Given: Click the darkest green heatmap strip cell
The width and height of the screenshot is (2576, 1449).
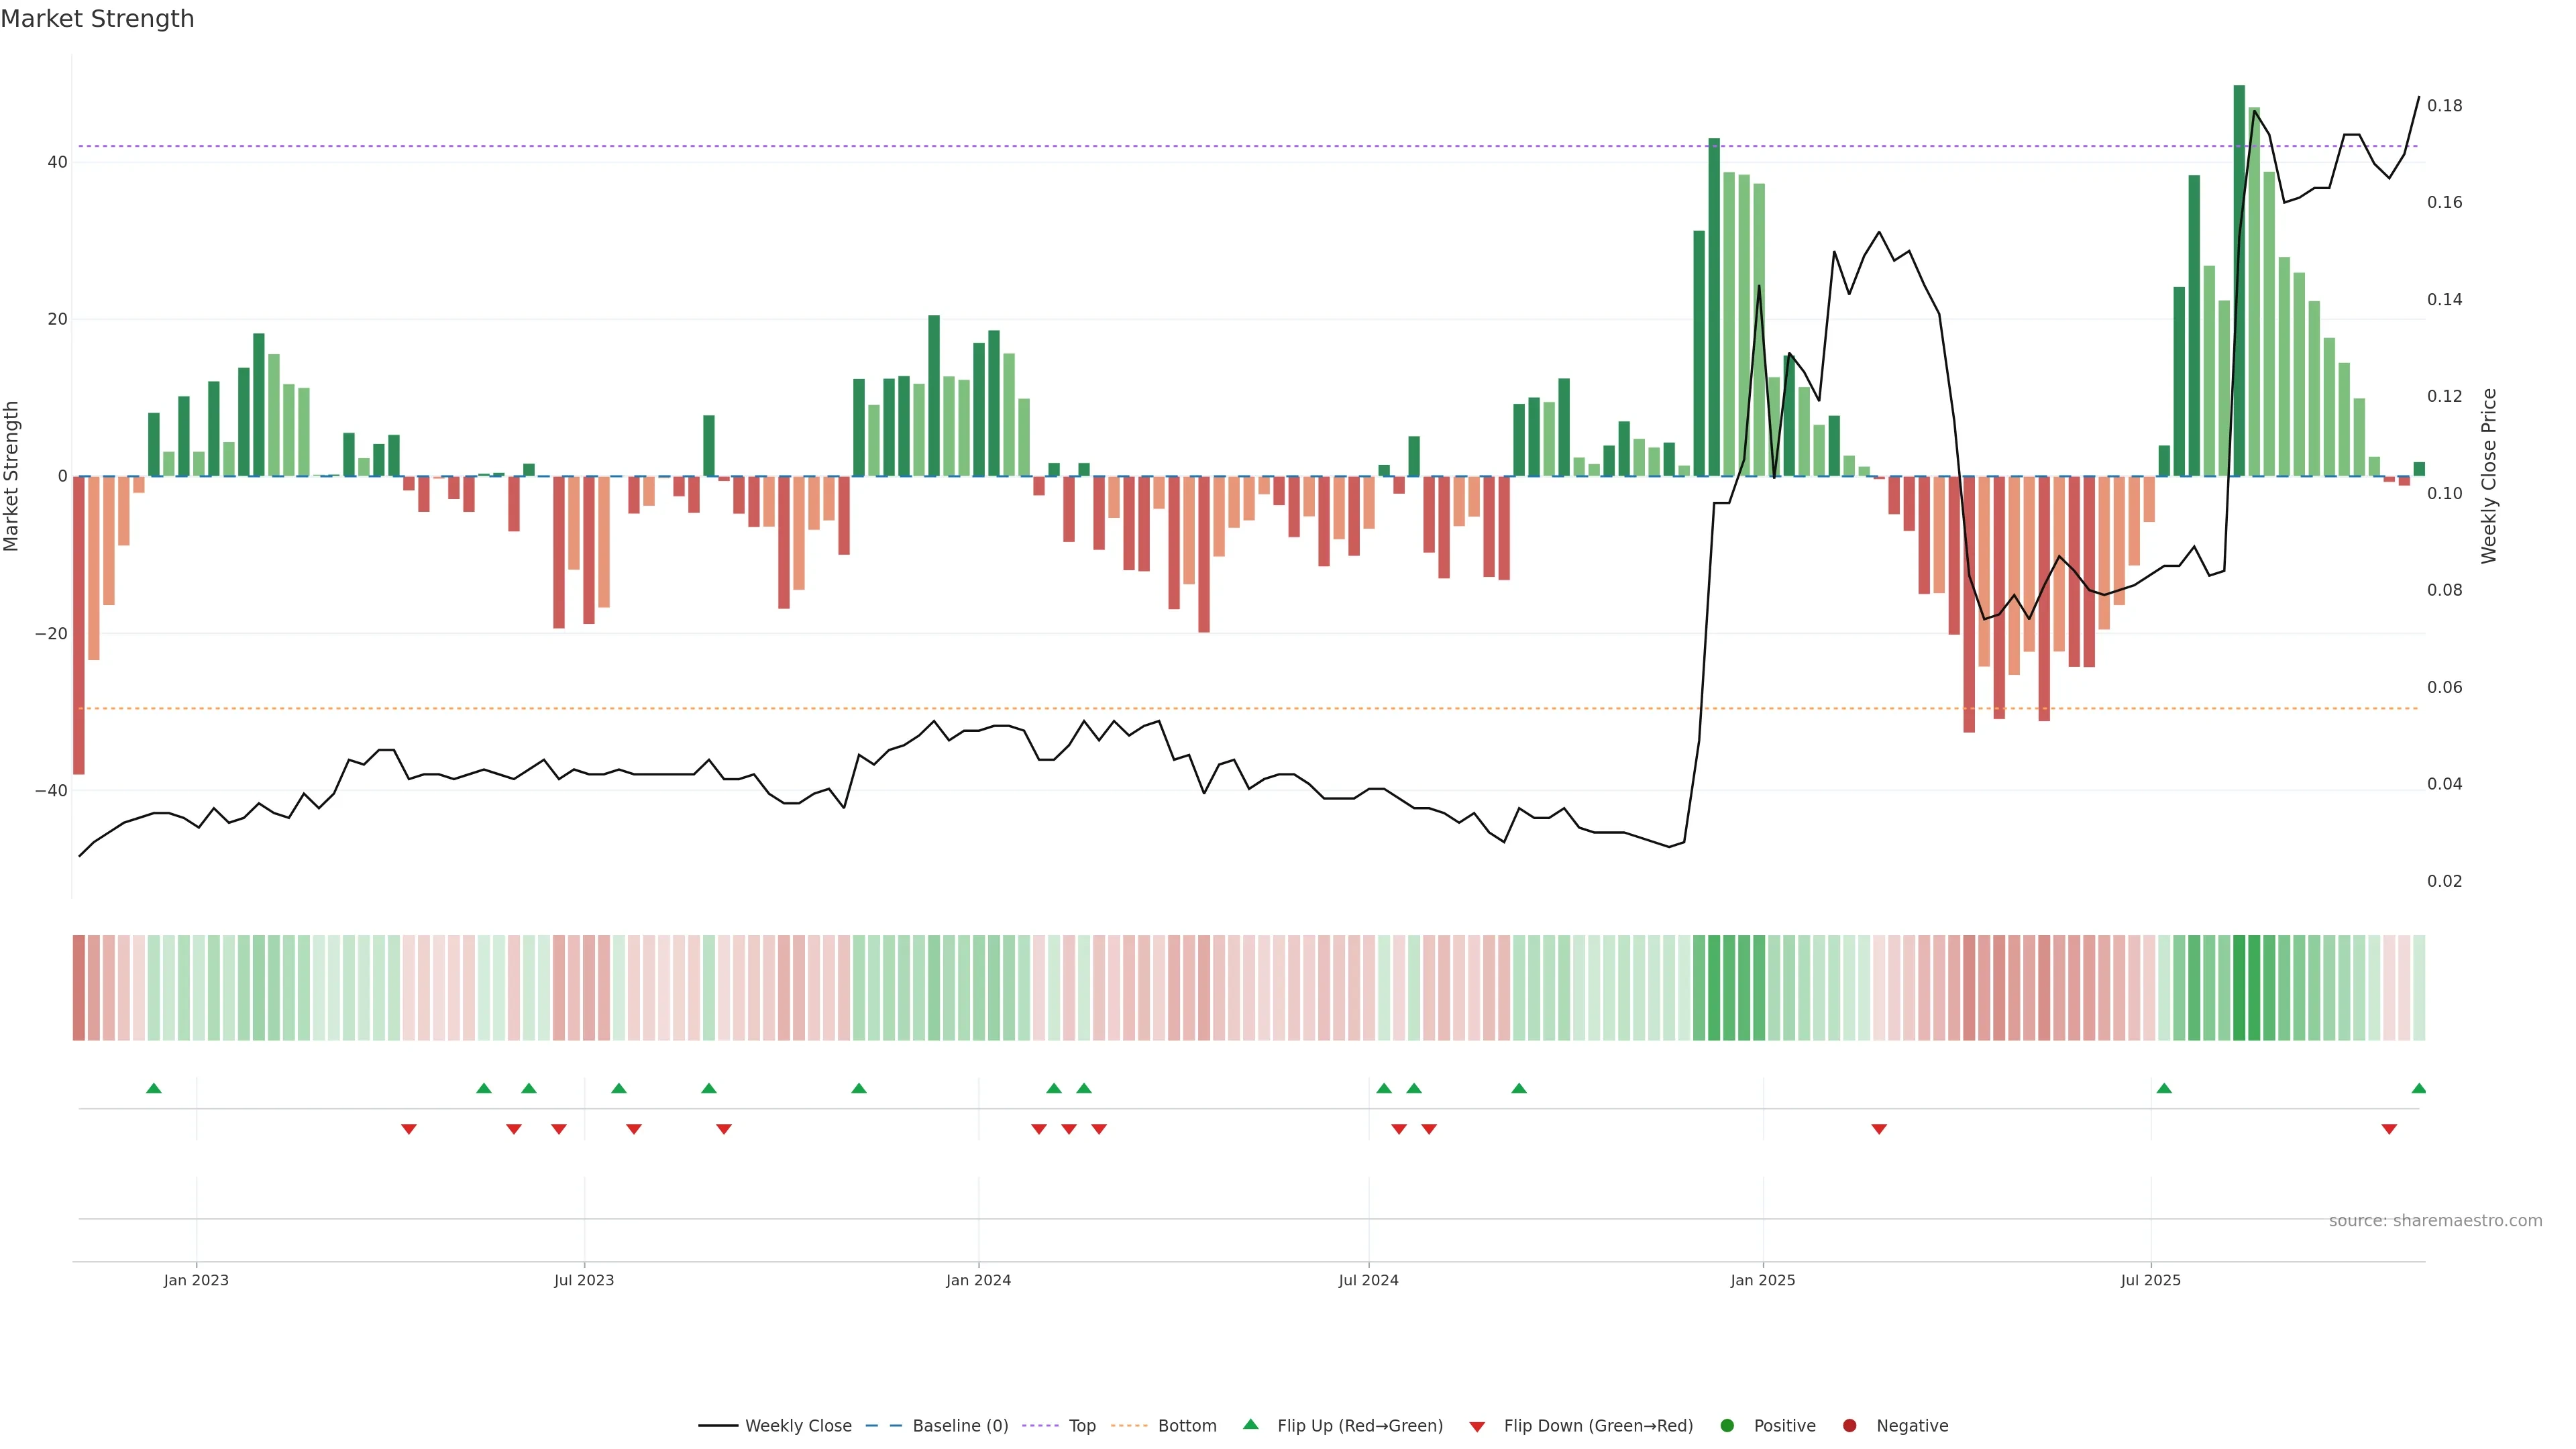Looking at the screenshot, I should pyautogui.click(x=2239, y=988).
